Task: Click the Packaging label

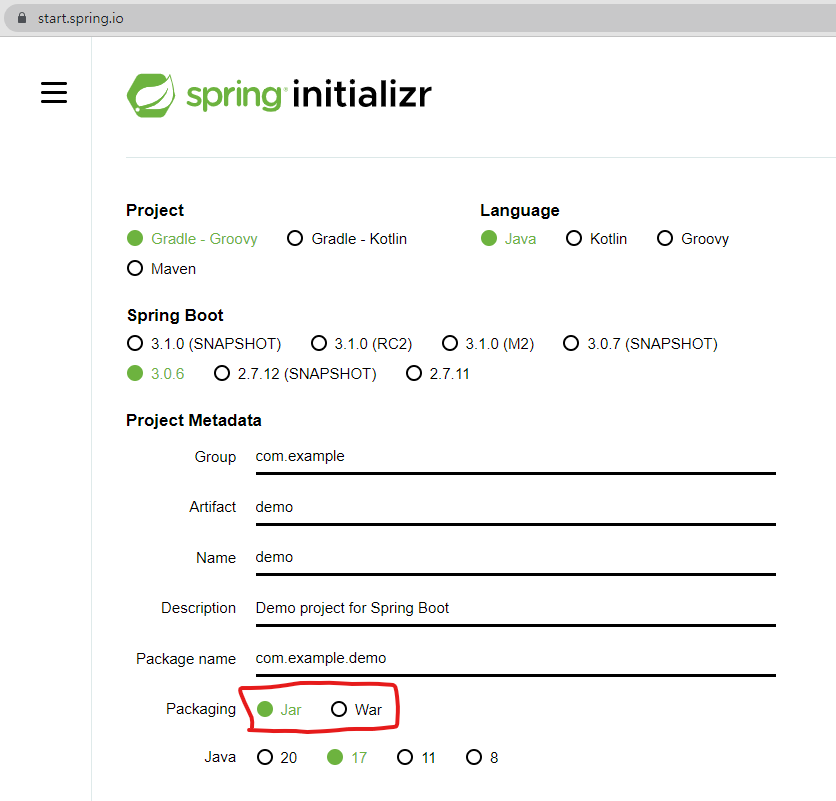Action: coord(201,709)
